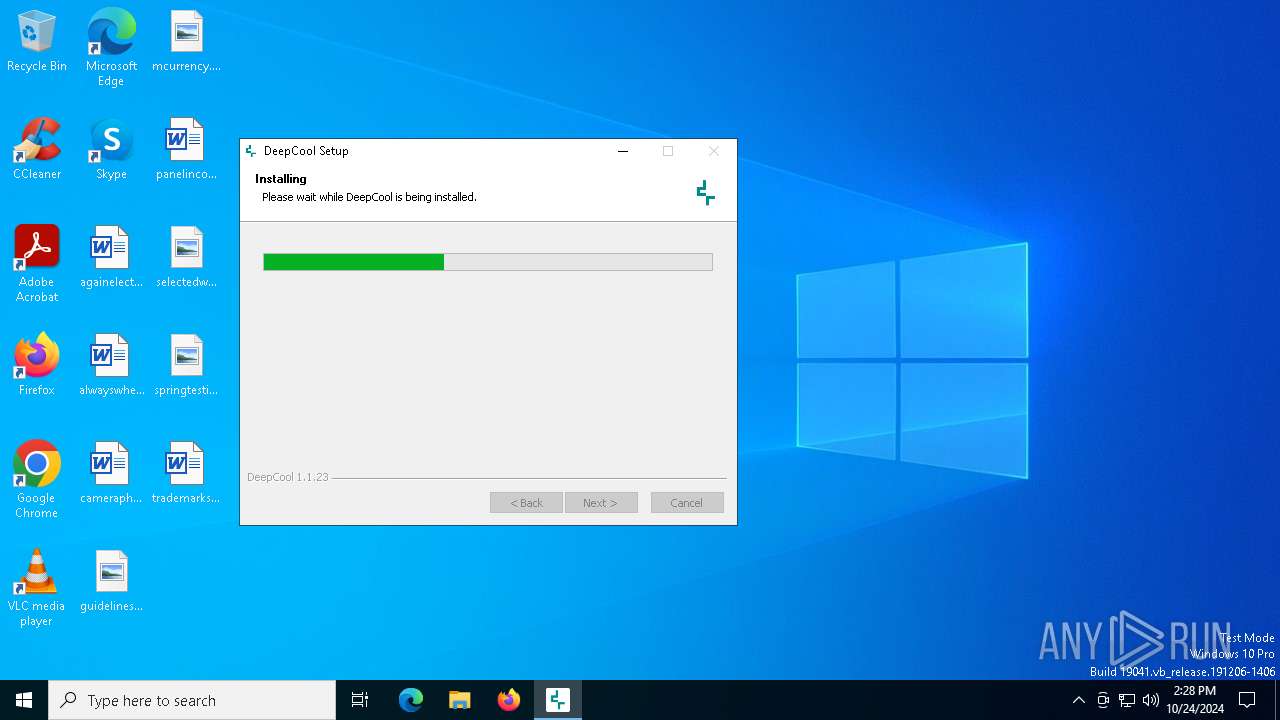Select the mcurrency image file on desktop
Viewport: 1280px width, 720px height.
[x=186, y=42]
